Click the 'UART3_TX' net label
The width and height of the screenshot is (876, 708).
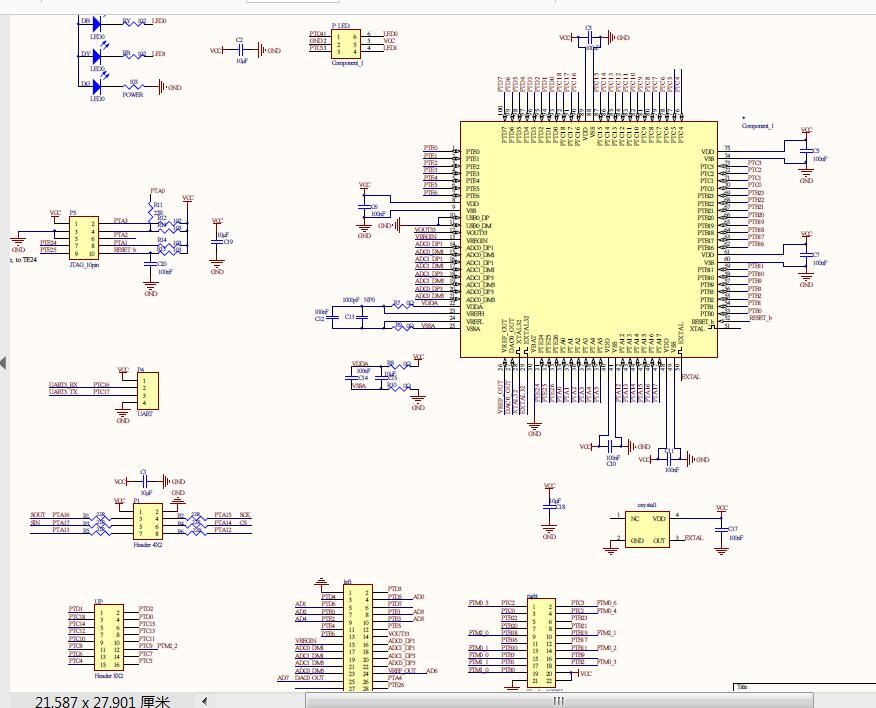coord(63,392)
